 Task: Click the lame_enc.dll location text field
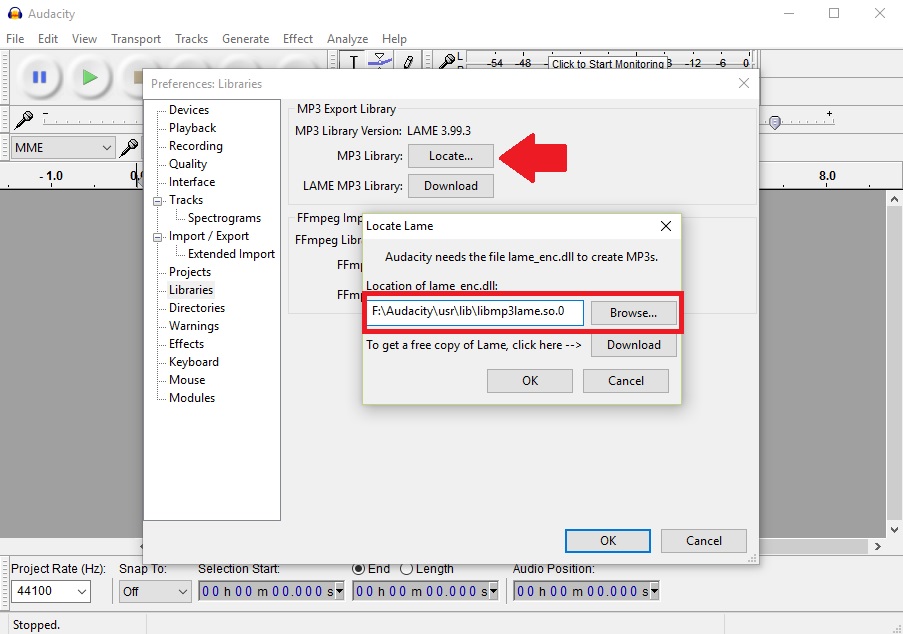click(x=475, y=312)
